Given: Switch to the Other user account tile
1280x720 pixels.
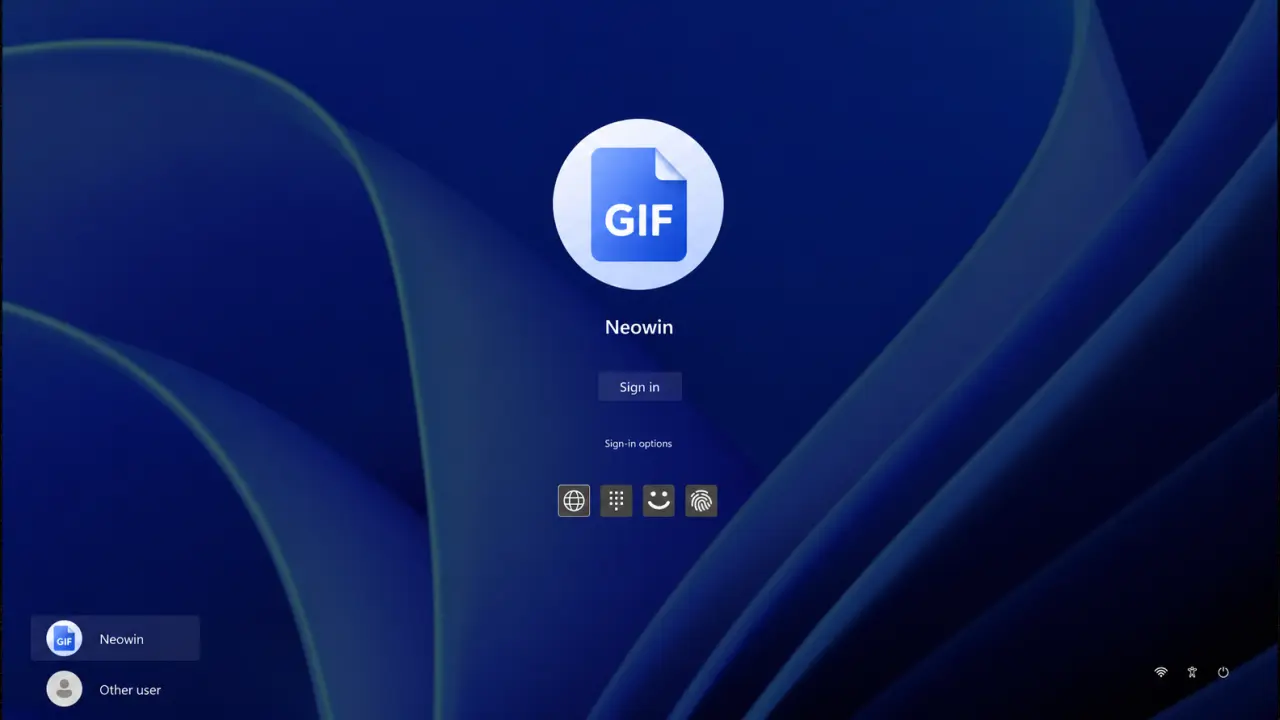Looking at the screenshot, I should tap(115, 689).
